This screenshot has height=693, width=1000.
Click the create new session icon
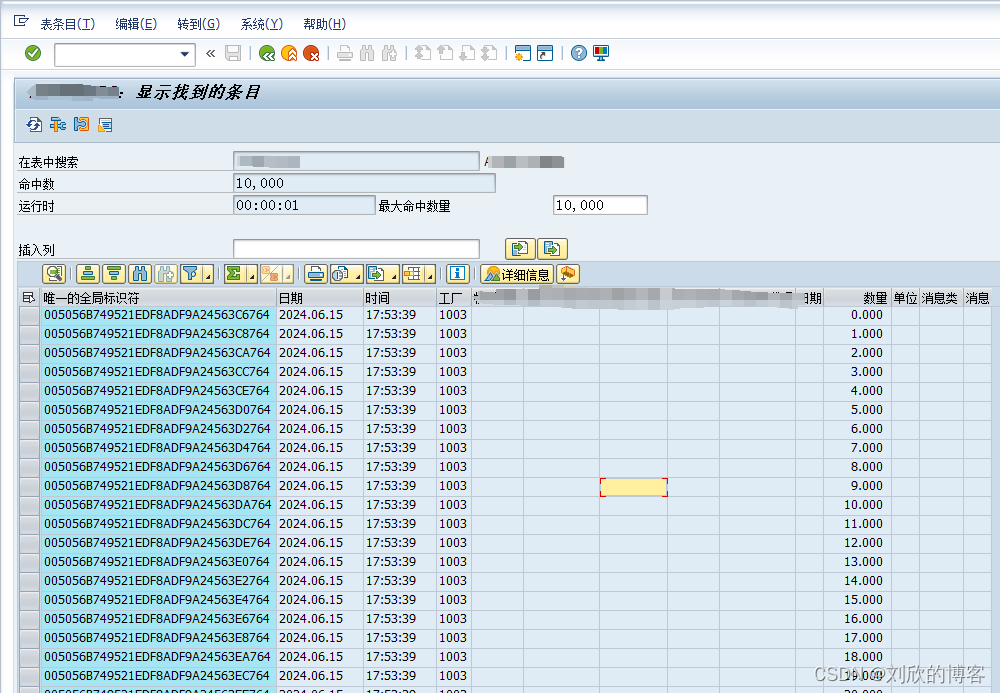(522, 53)
